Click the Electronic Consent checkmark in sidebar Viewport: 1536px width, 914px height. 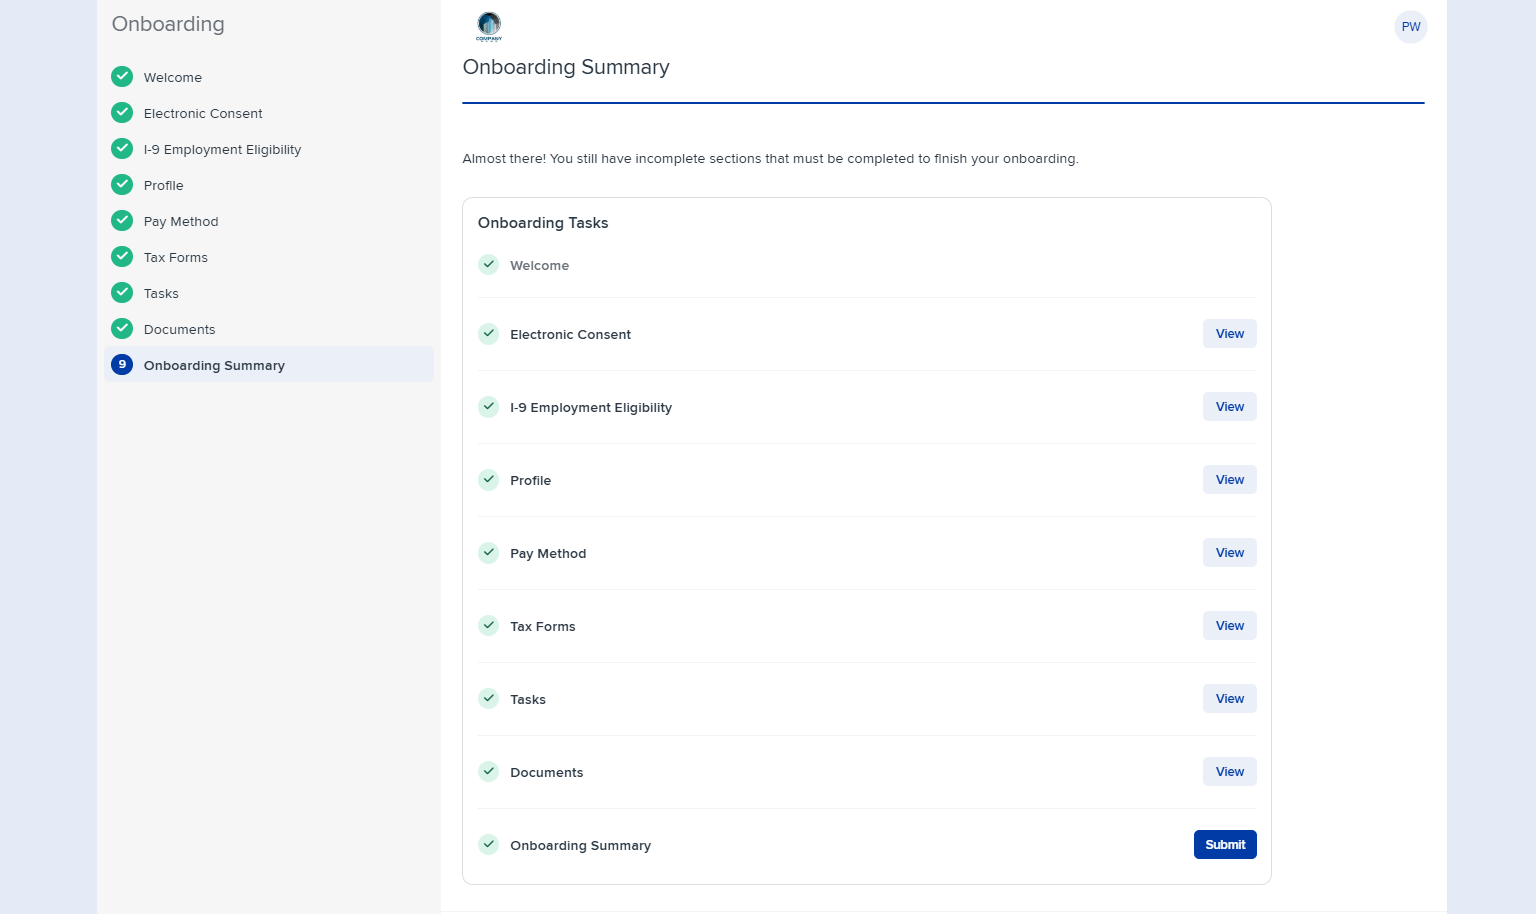tap(122, 112)
